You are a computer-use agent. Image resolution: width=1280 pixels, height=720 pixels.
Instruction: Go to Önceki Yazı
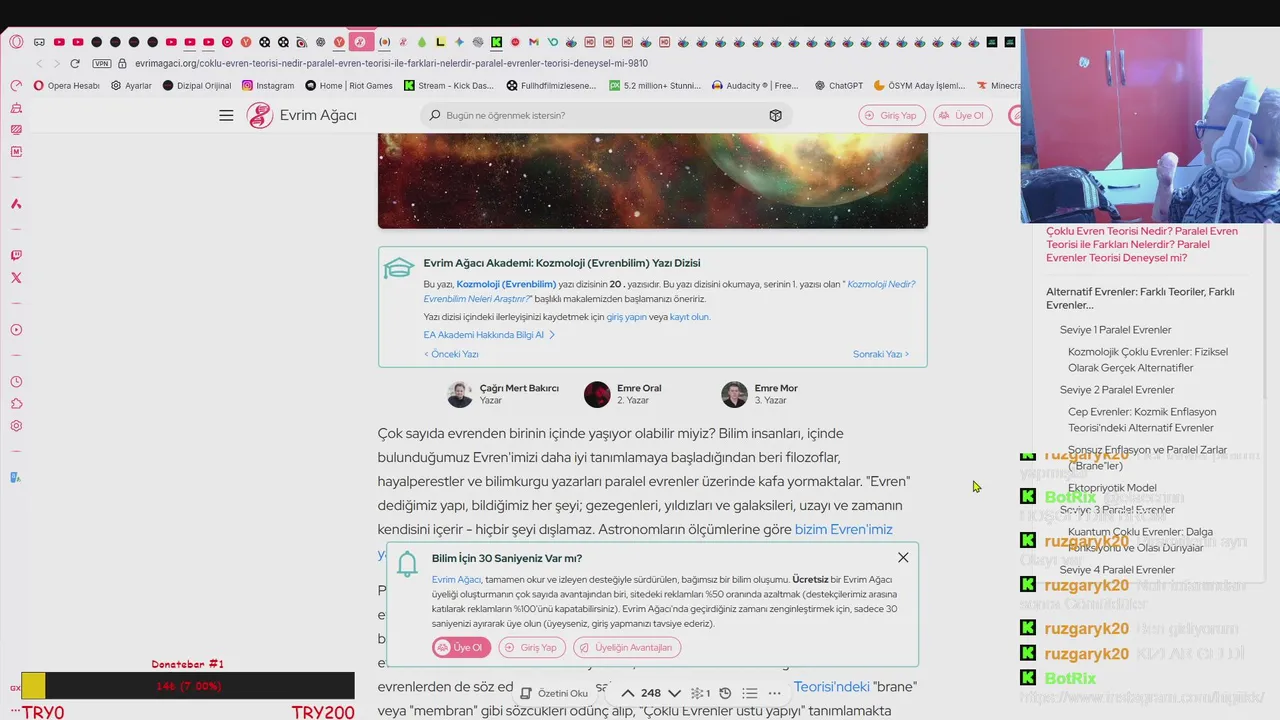451,354
